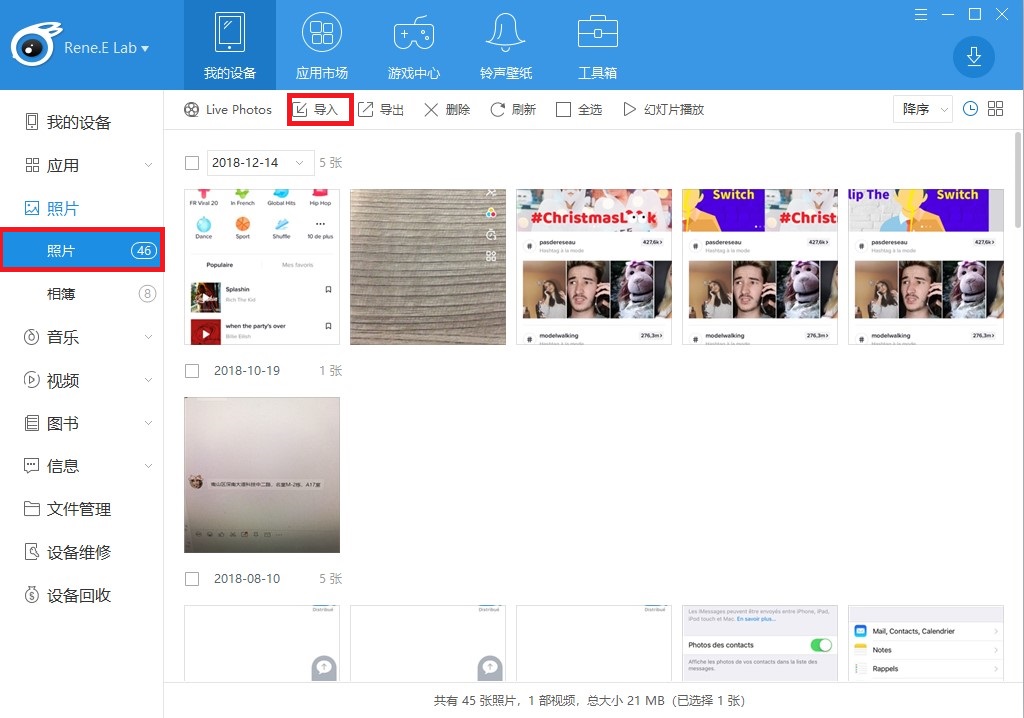
Task: Click the 信息 message bubble icon
Action: pos(31,466)
